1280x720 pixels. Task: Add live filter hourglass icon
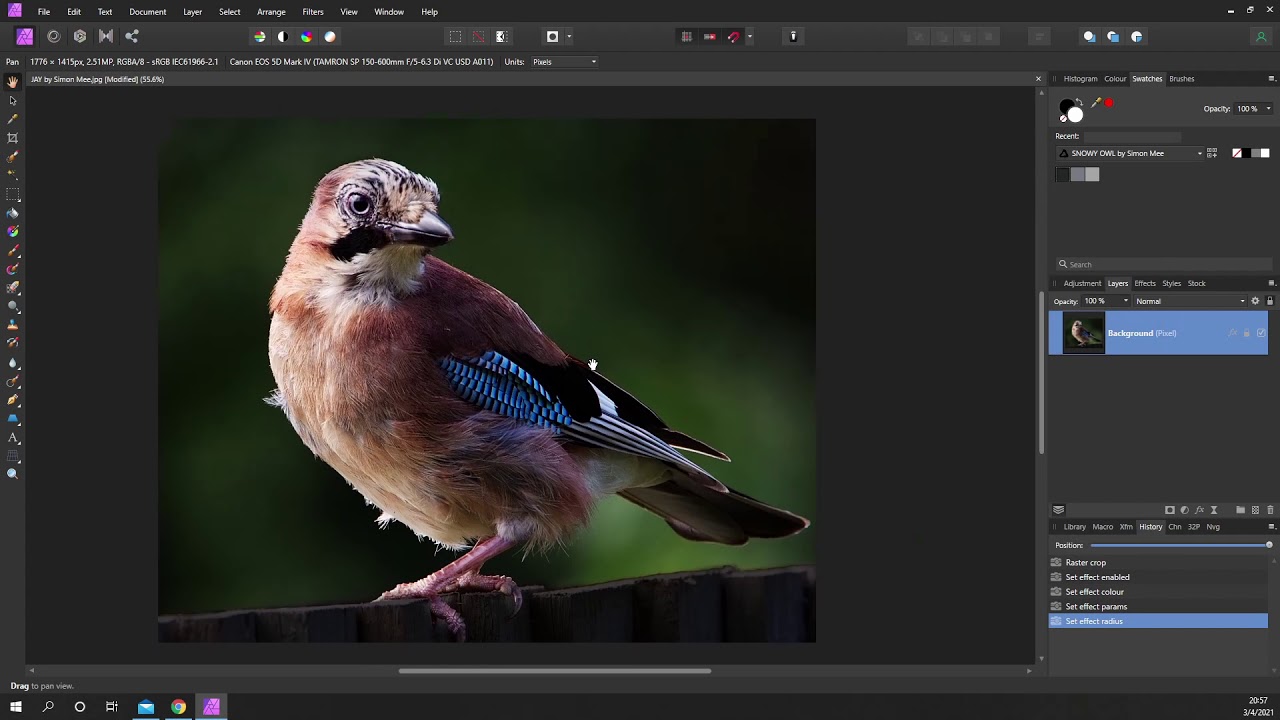(x=1214, y=510)
